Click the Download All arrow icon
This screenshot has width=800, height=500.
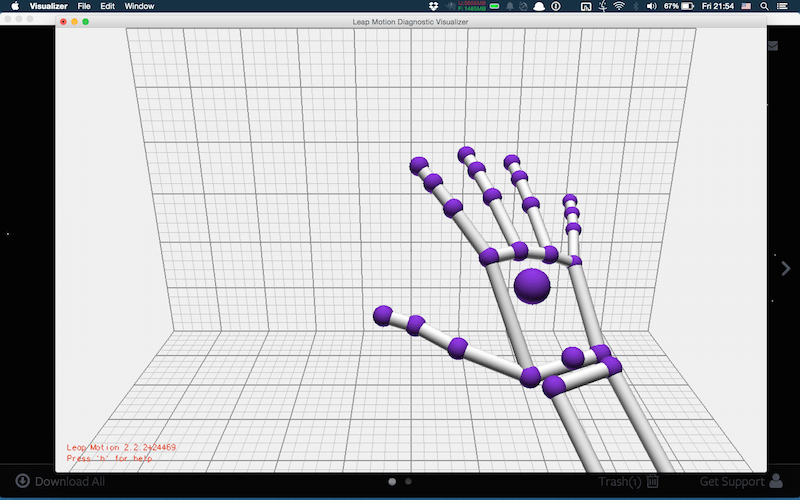click(x=22, y=481)
